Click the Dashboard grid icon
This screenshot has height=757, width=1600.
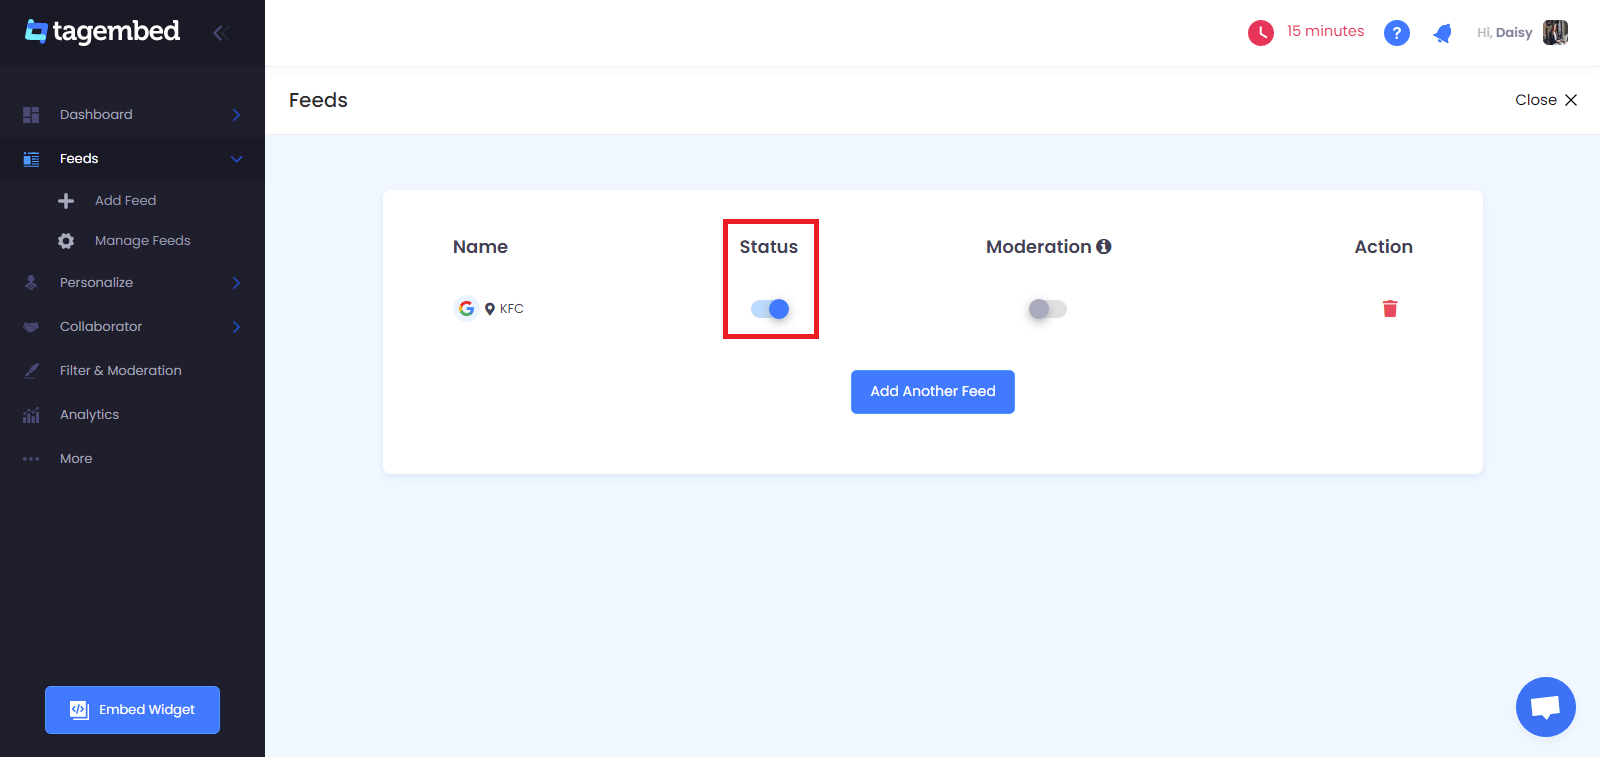point(31,115)
